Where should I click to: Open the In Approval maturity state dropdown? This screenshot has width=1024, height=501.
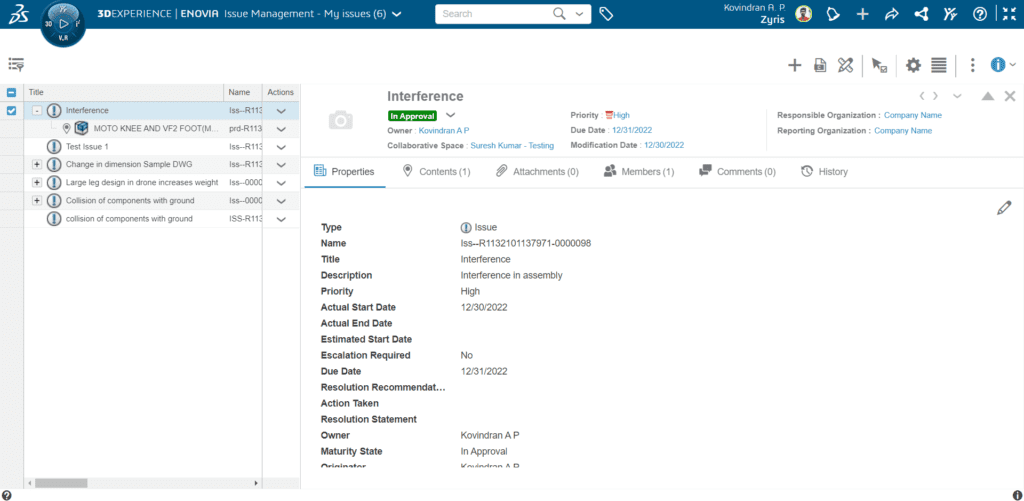tap(450, 115)
